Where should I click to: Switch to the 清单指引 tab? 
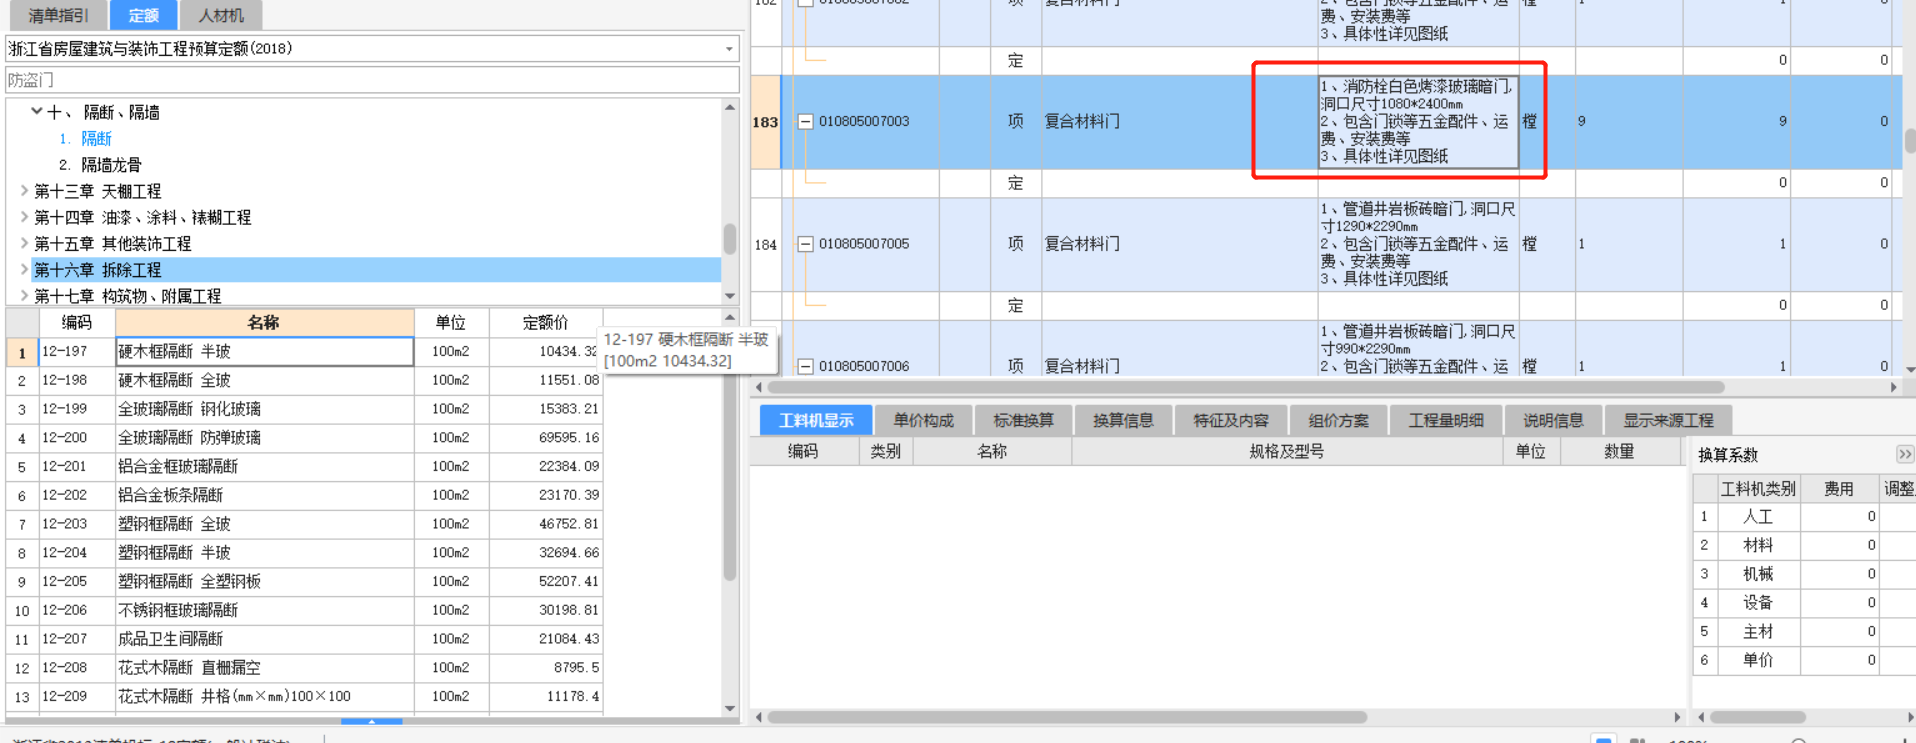58,15
